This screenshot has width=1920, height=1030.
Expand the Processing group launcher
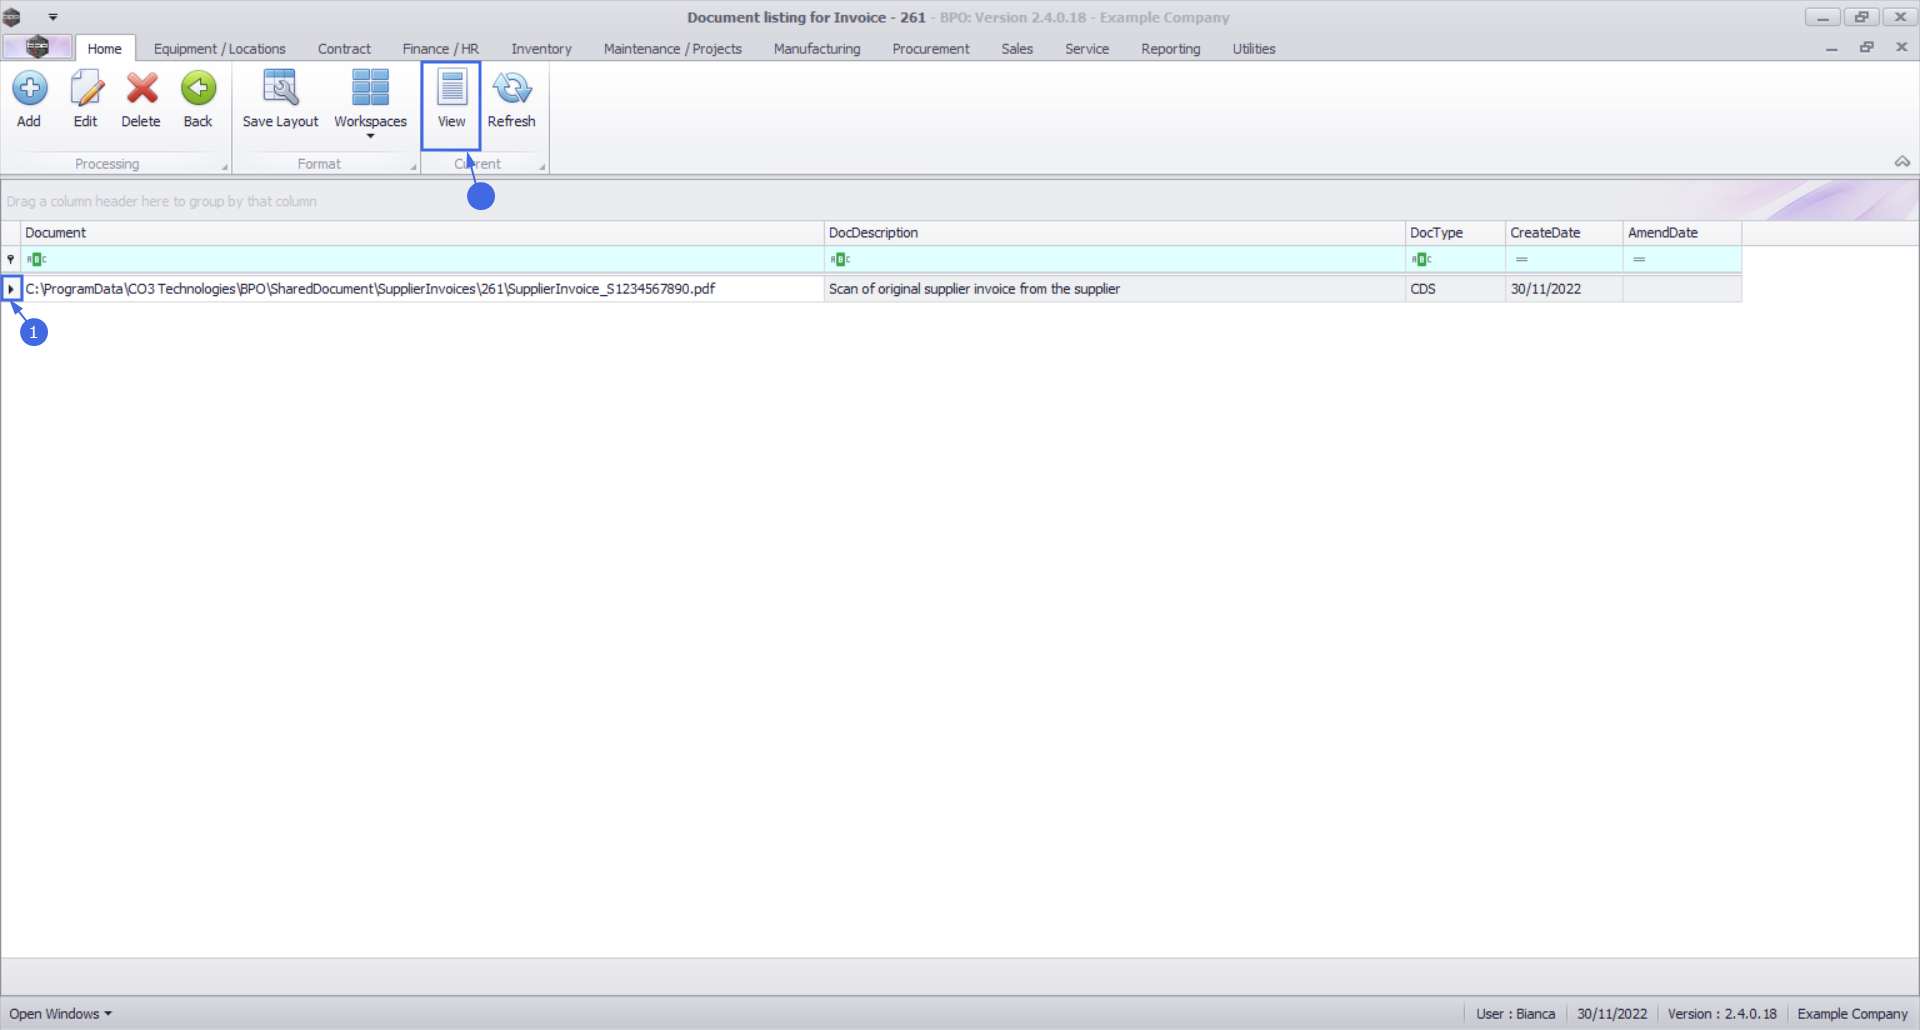tap(224, 166)
